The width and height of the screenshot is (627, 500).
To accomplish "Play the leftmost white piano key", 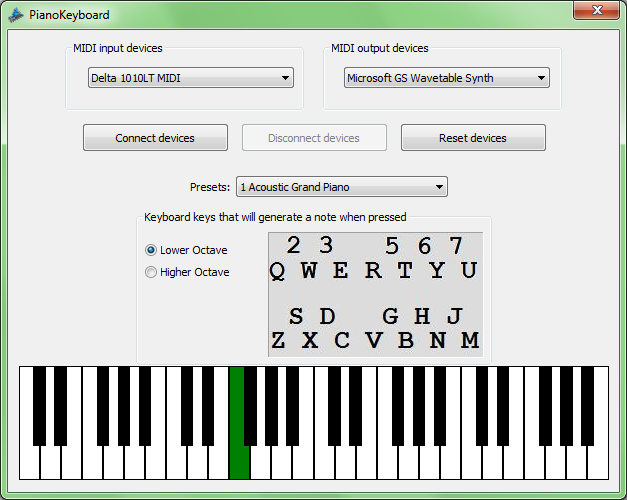I will click(x=29, y=465).
